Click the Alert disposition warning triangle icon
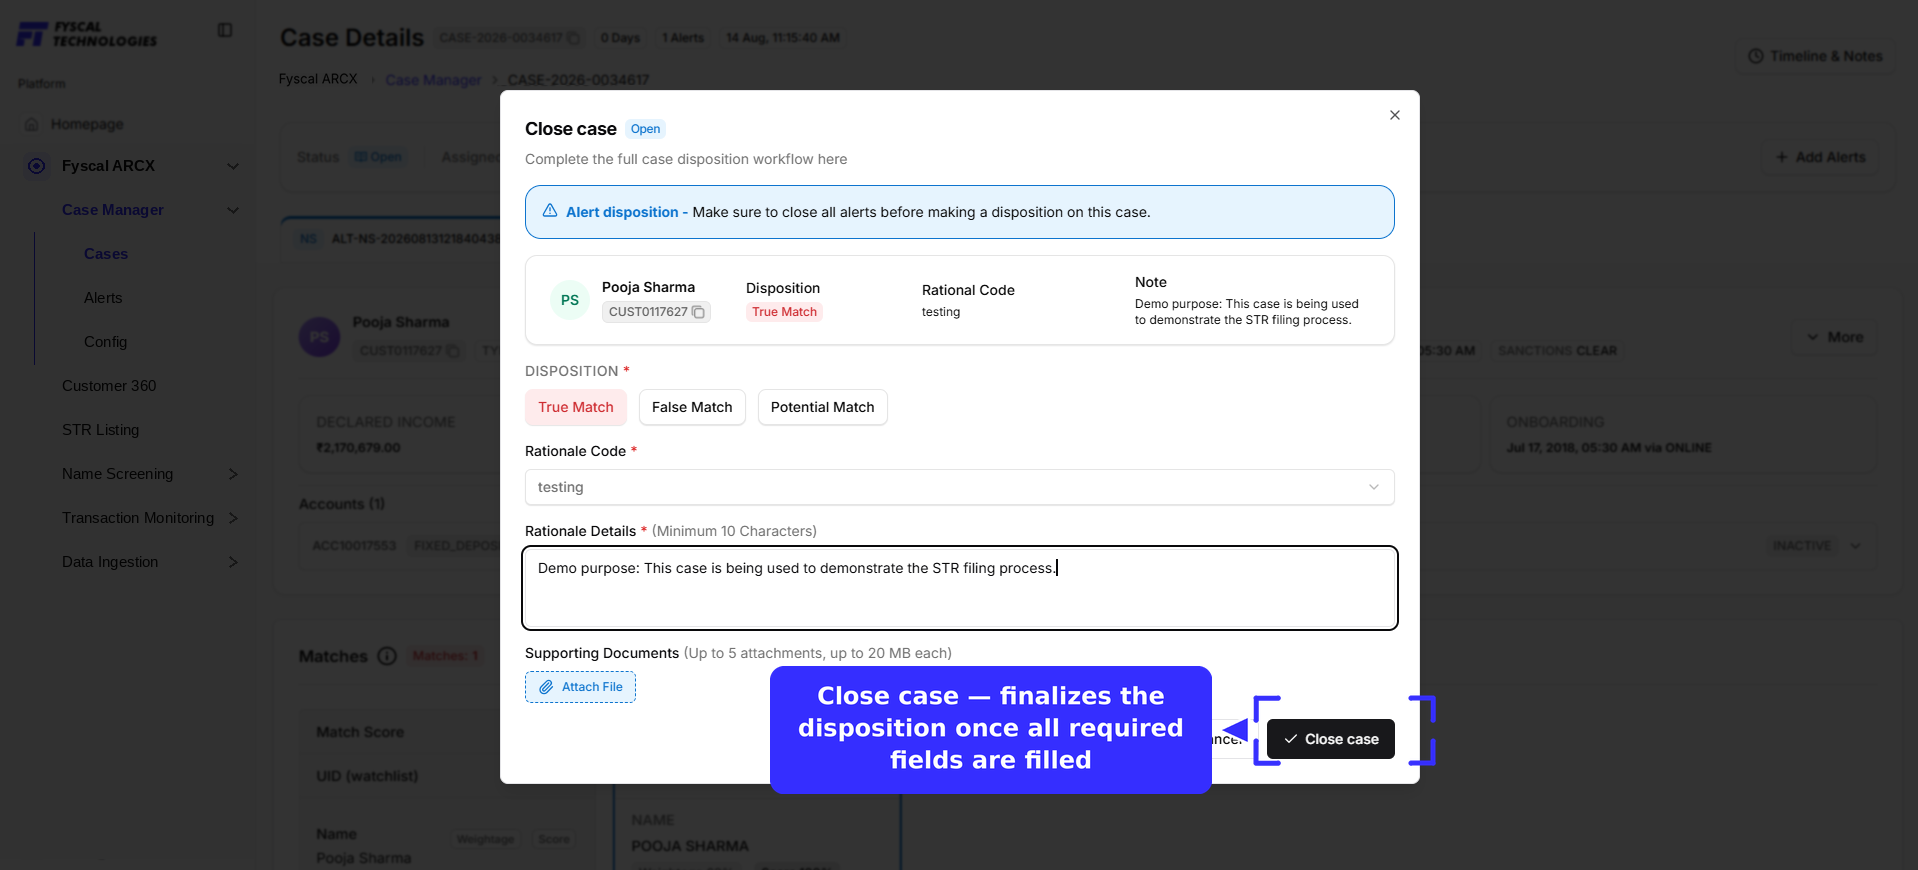 [x=550, y=211]
